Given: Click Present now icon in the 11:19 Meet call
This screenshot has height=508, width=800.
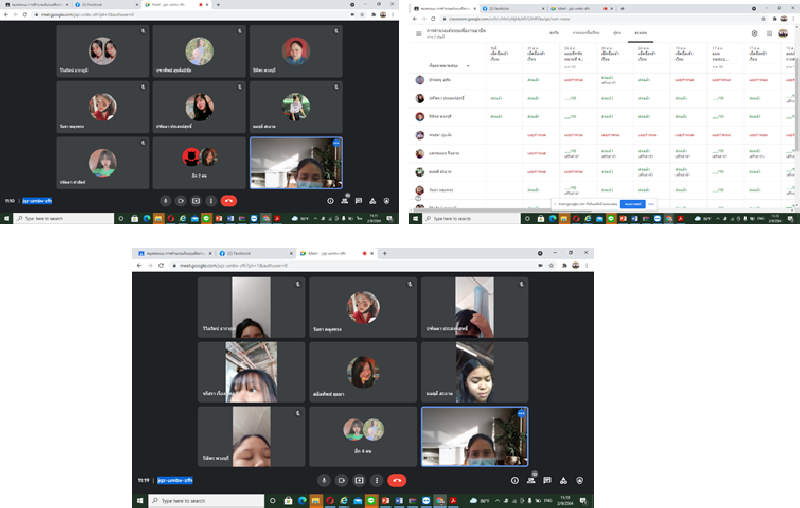Looking at the screenshot, I should click(x=360, y=480).
